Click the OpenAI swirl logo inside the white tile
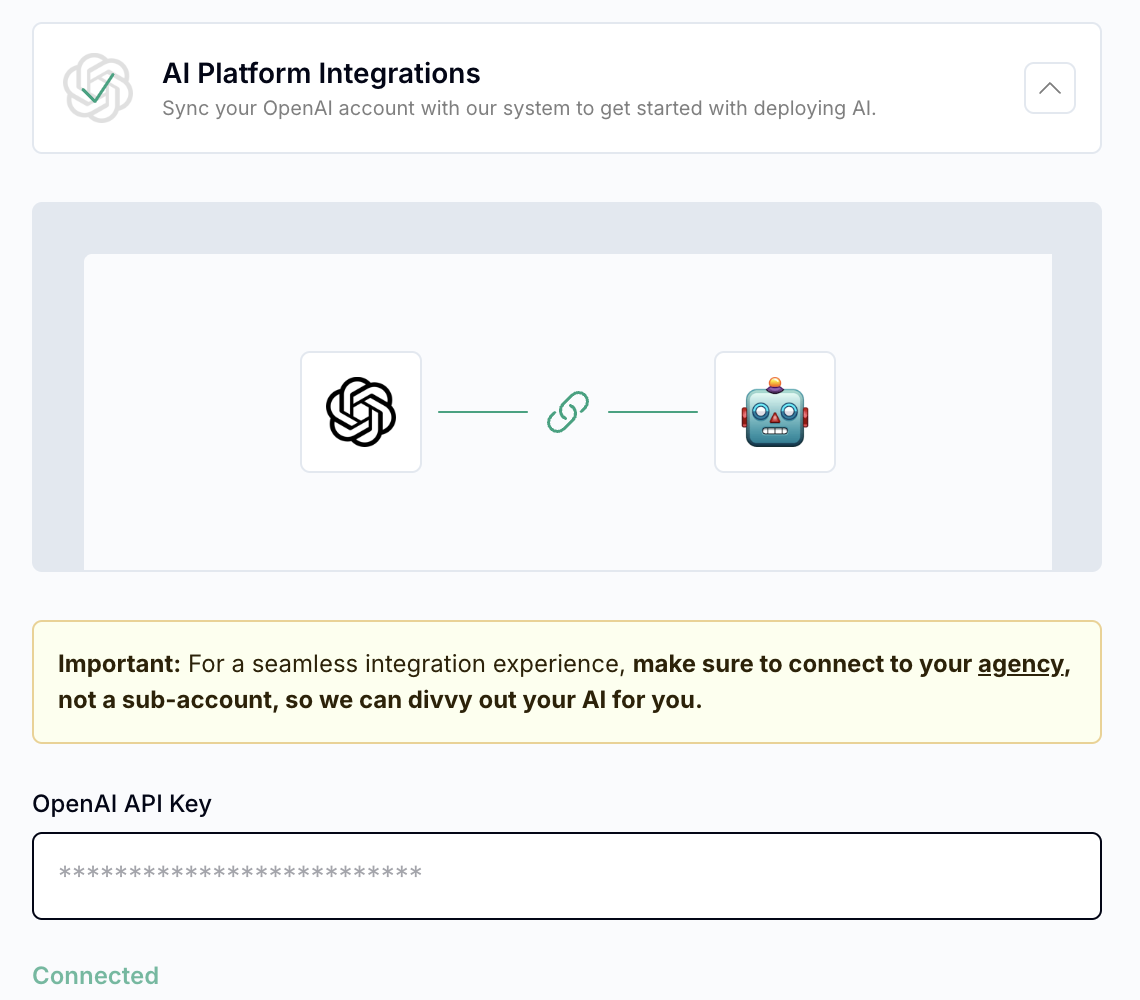Screen dimensions: 1140x1000 tap(361, 411)
